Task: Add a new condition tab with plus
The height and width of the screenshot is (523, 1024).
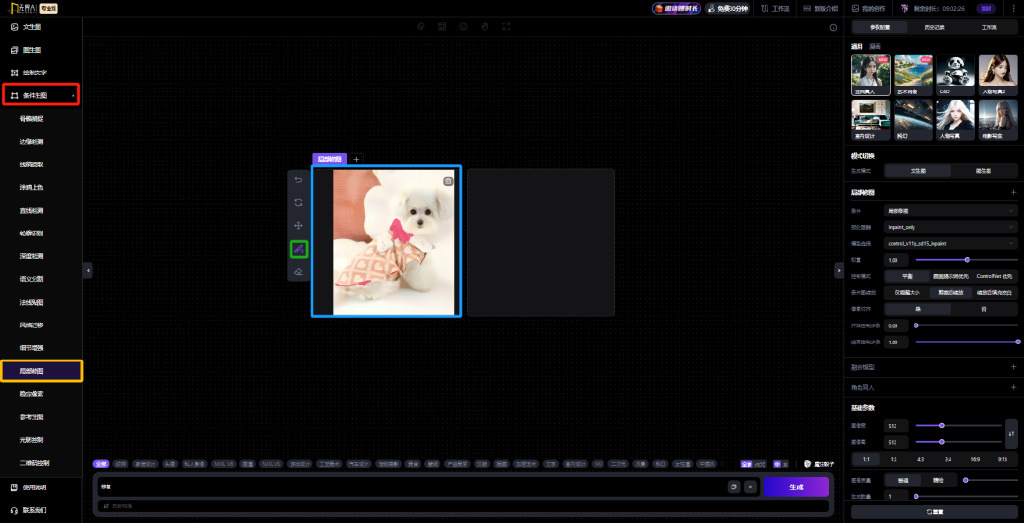Action: [356, 159]
